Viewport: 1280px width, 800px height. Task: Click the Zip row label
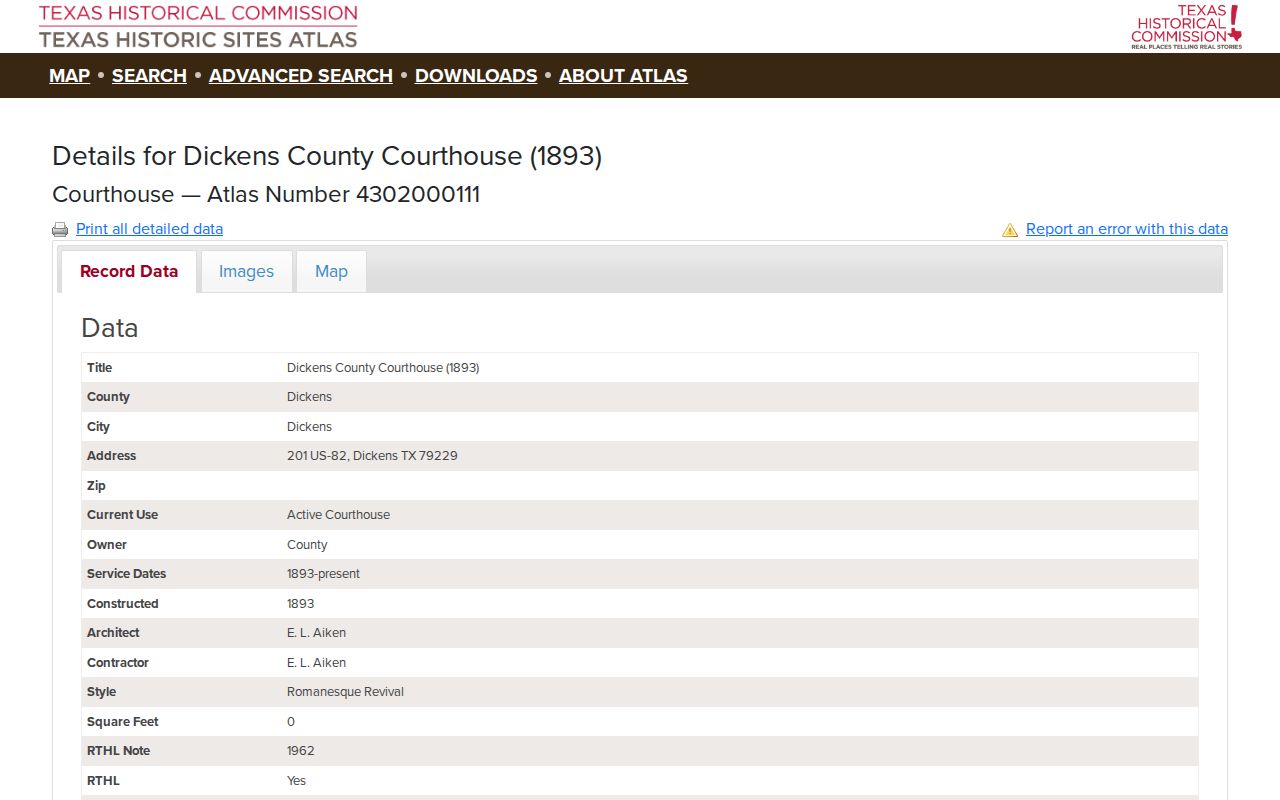pos(96,486)
